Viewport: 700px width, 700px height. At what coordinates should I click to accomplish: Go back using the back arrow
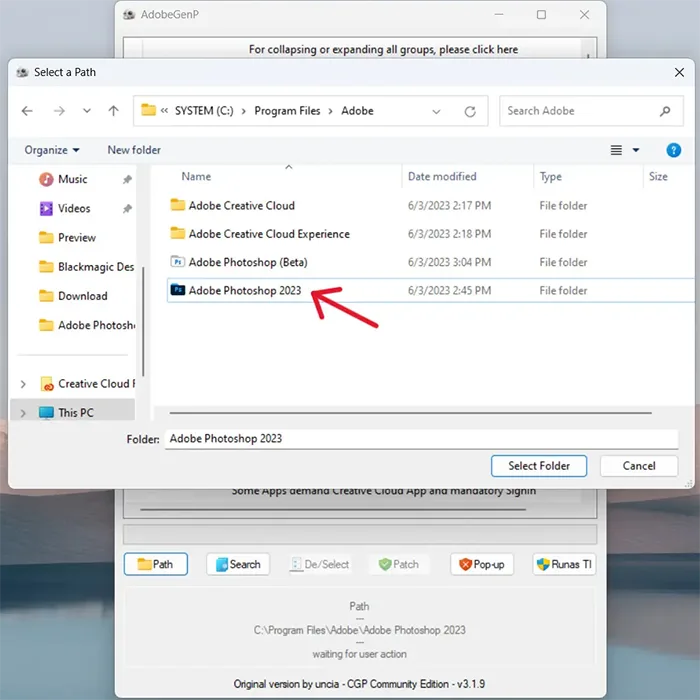pyautogui.click(x=27, y=111)
